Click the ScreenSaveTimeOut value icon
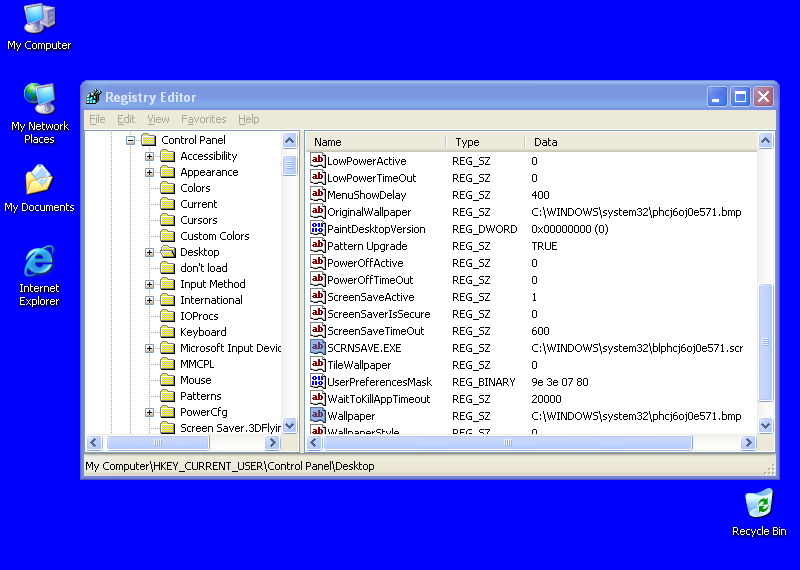The height and width of the screenshot is (570, 800). [x=317, y=330]
